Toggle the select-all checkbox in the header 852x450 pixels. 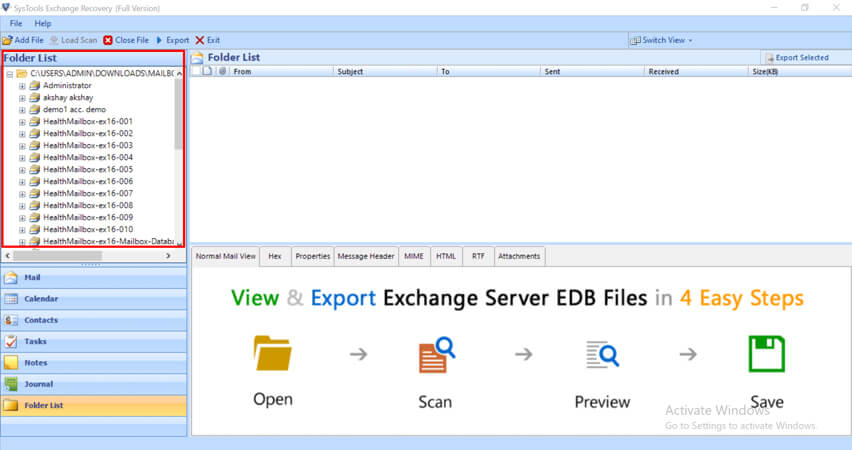point(196,71)
